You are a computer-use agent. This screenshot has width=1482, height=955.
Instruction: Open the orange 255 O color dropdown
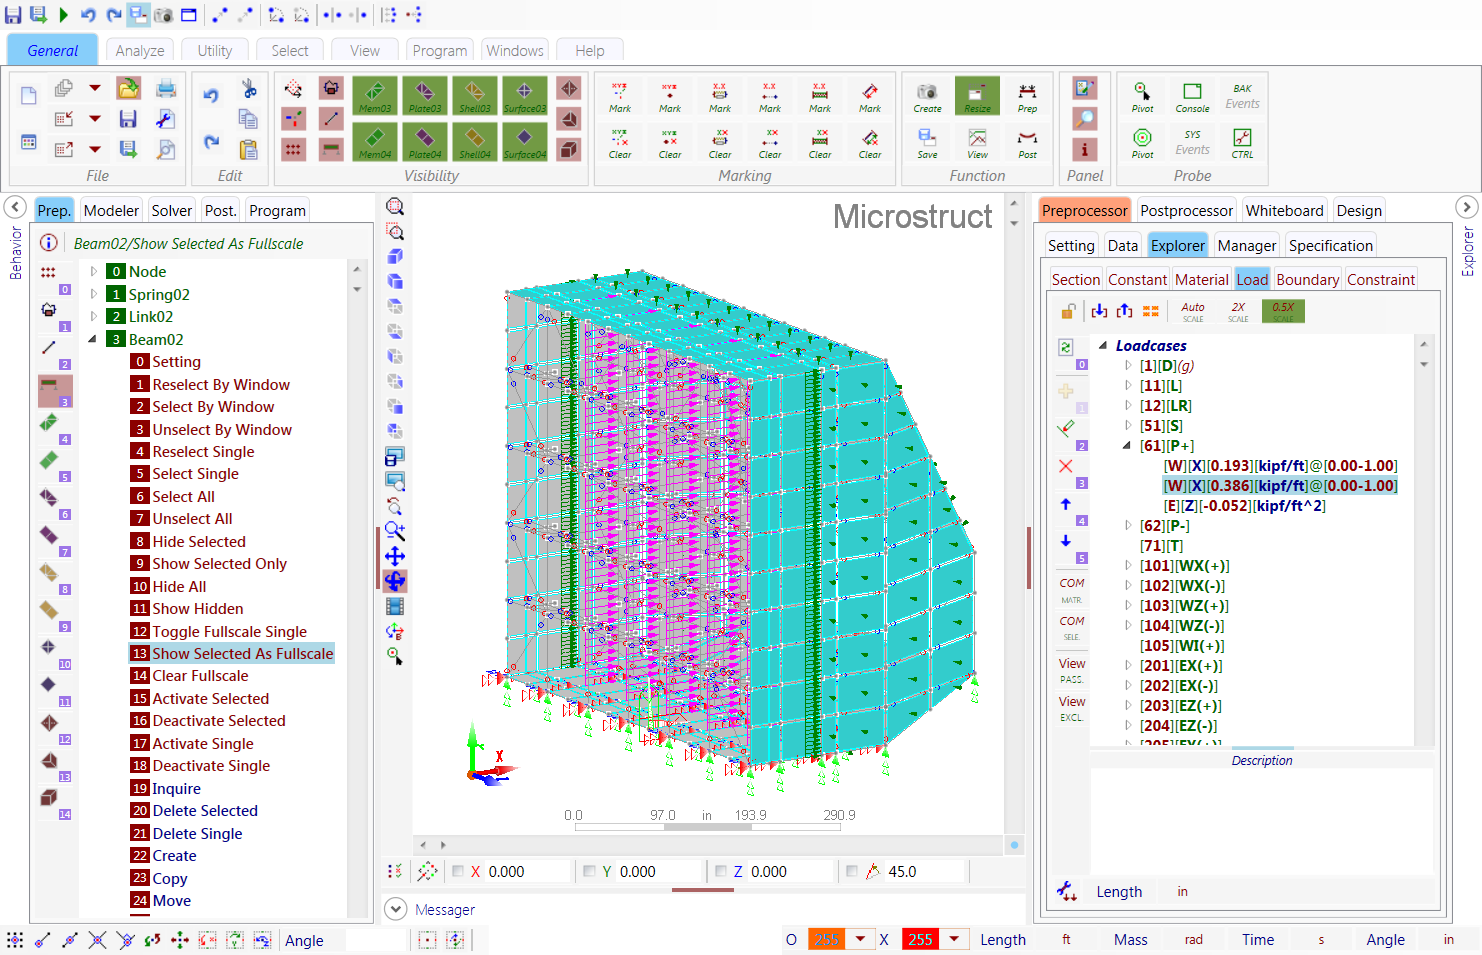pos(860,939)
